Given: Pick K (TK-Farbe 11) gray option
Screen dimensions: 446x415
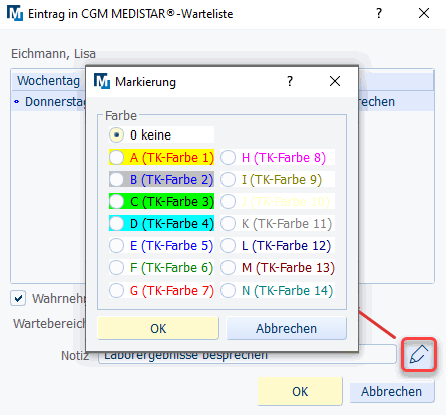Looking at the screenshot, I should tap(277, 223).
